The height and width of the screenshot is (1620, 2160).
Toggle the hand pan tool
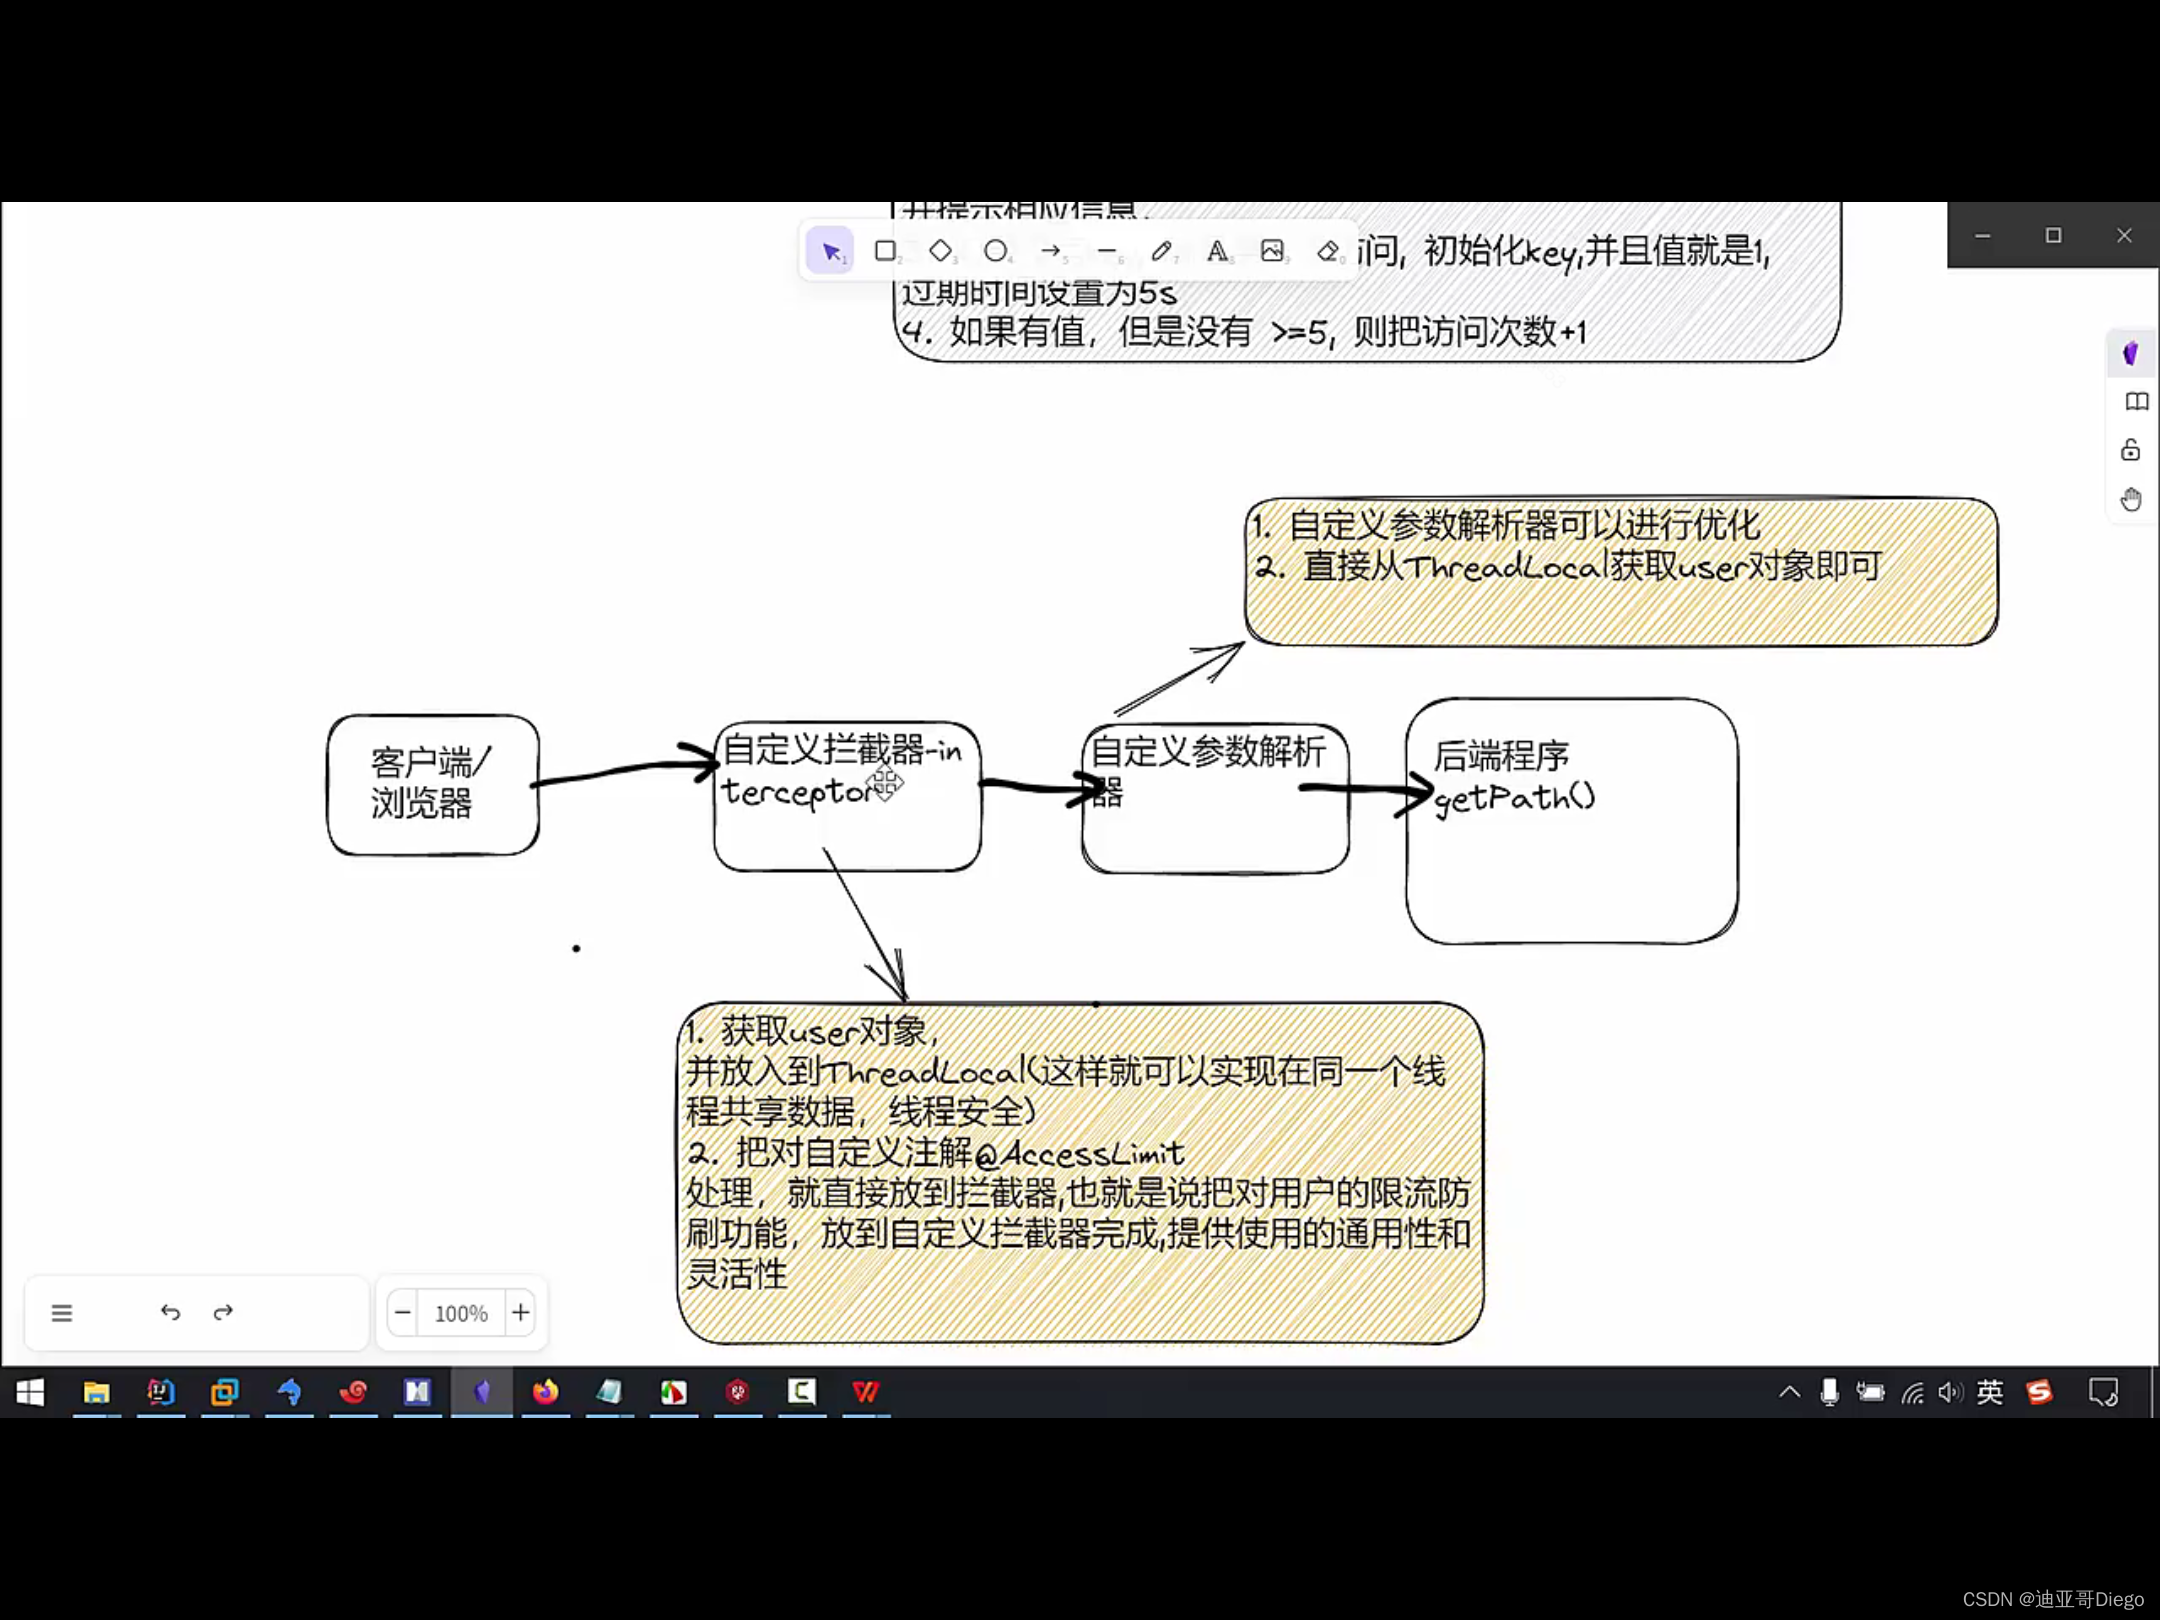2131,499
